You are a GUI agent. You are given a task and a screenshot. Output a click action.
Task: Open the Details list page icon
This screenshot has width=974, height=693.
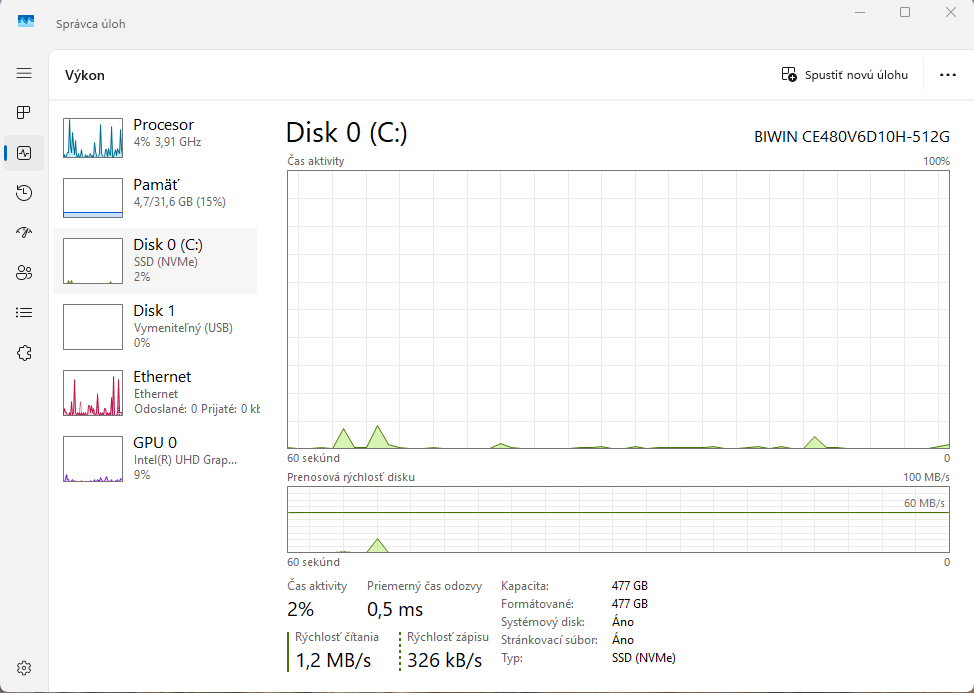24,312
